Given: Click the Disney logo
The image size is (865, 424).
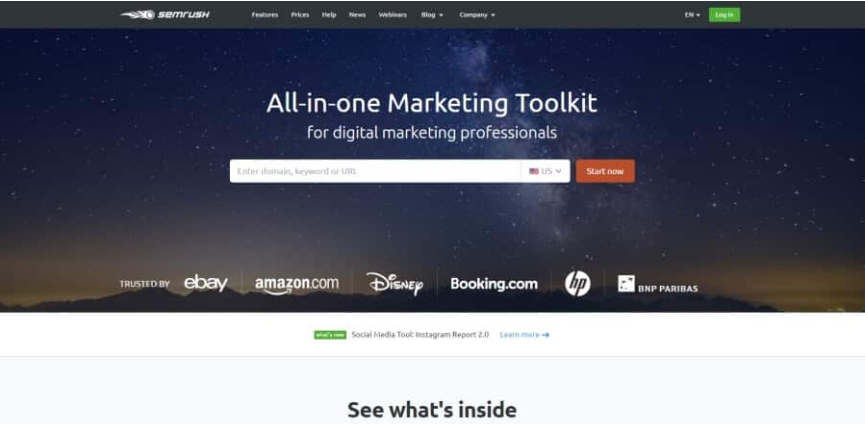Looking at the screenshot, I should (394, 283).
